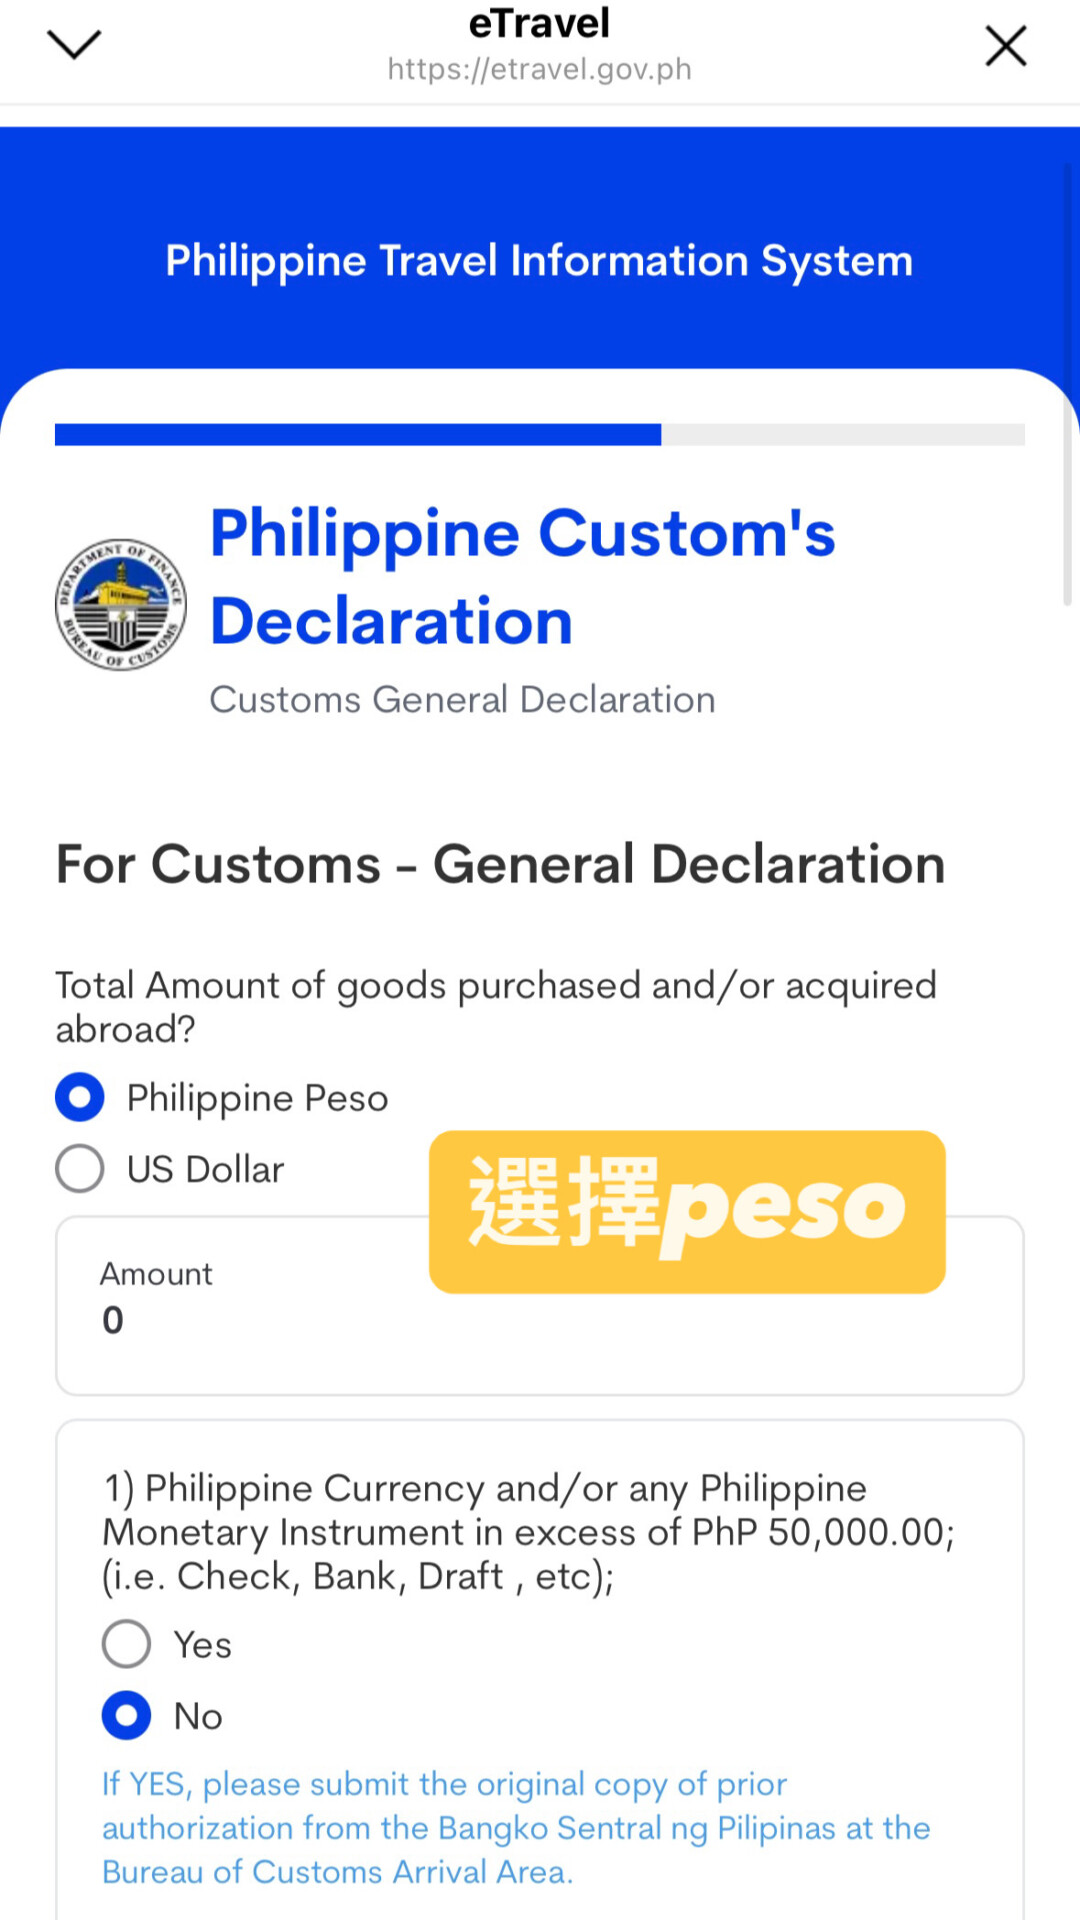Tap the eTravel page title
Image resolution: width=1080 pixels, height=1920 pixels.
click(539, 24)
